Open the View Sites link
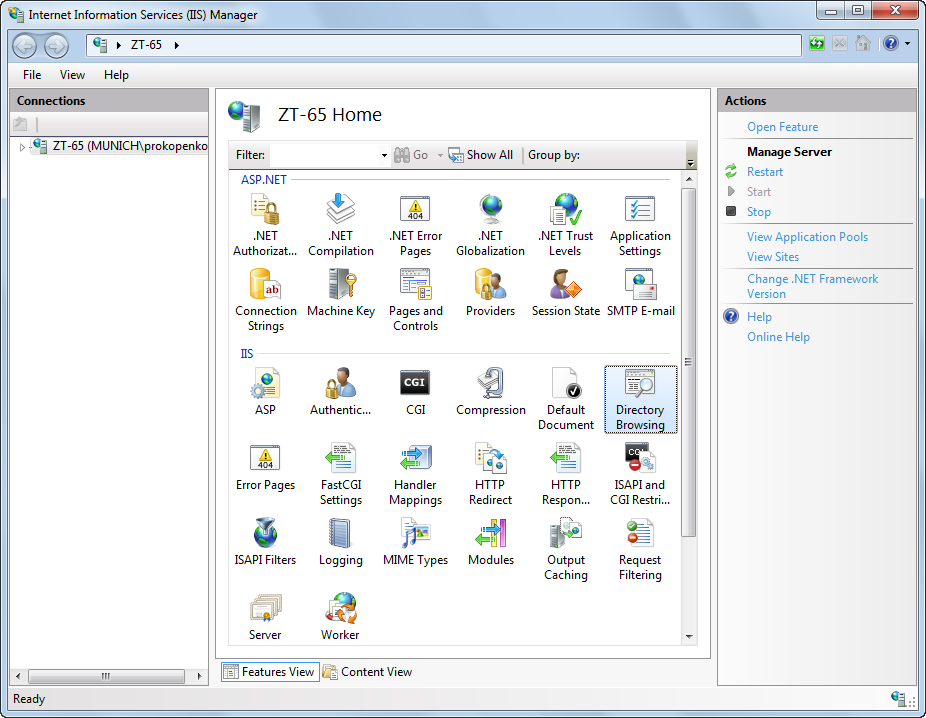The width and height of the screenshot is (926, 718). [772, 257]
